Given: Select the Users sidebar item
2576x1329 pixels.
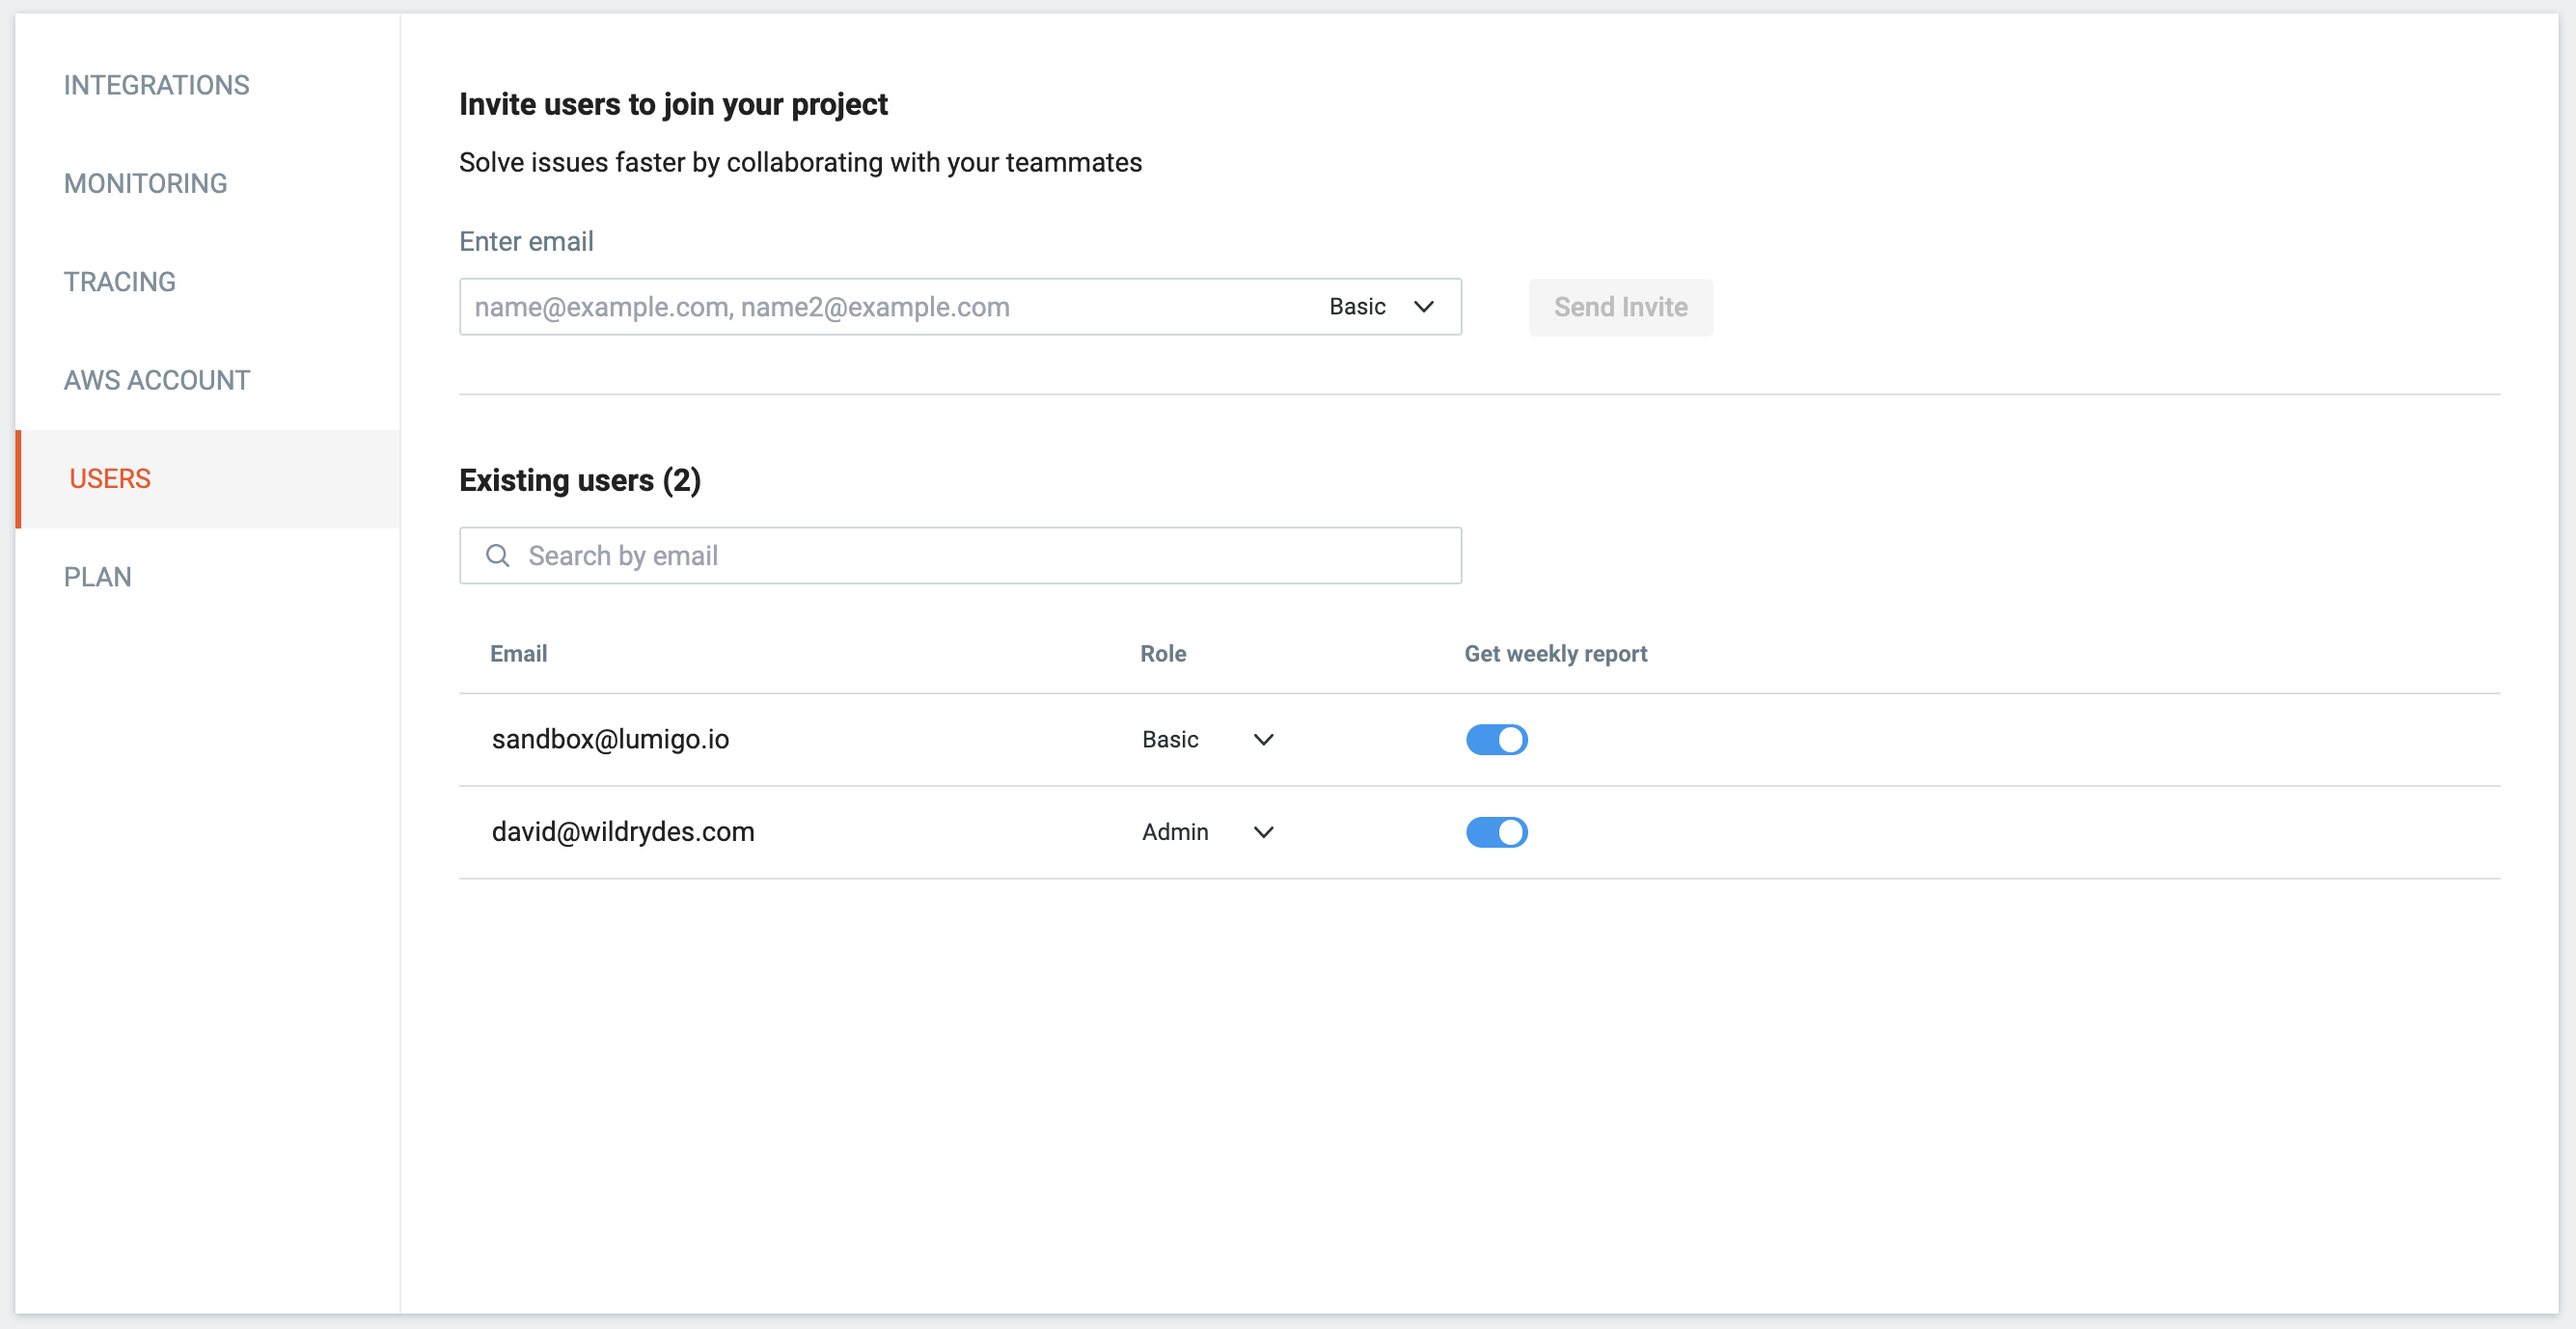Looking at the screenshot, I should click(x=110, y=479).
